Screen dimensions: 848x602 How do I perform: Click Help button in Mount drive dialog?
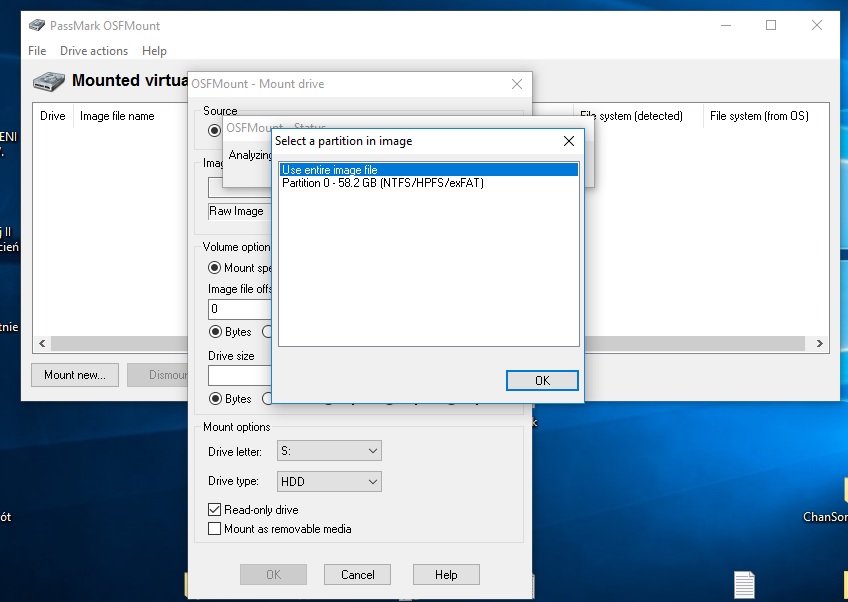click(446, 574)
